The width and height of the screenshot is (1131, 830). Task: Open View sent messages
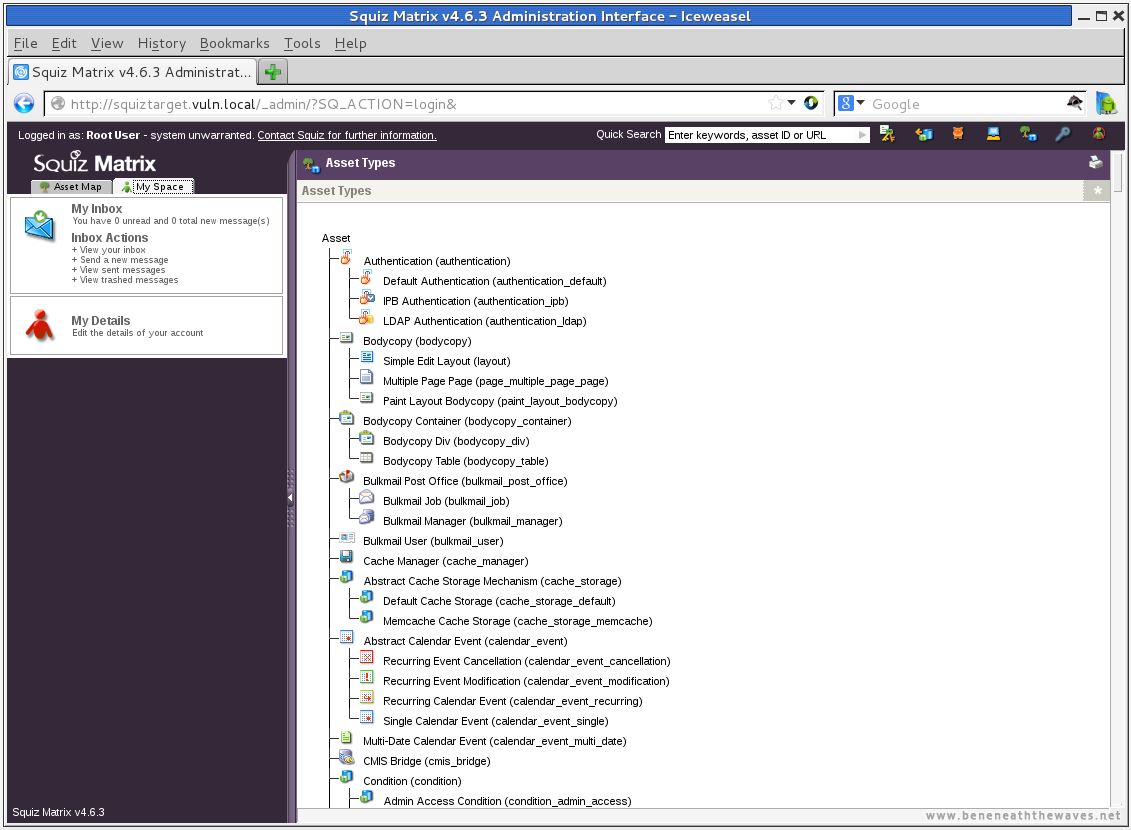[123, 270]
